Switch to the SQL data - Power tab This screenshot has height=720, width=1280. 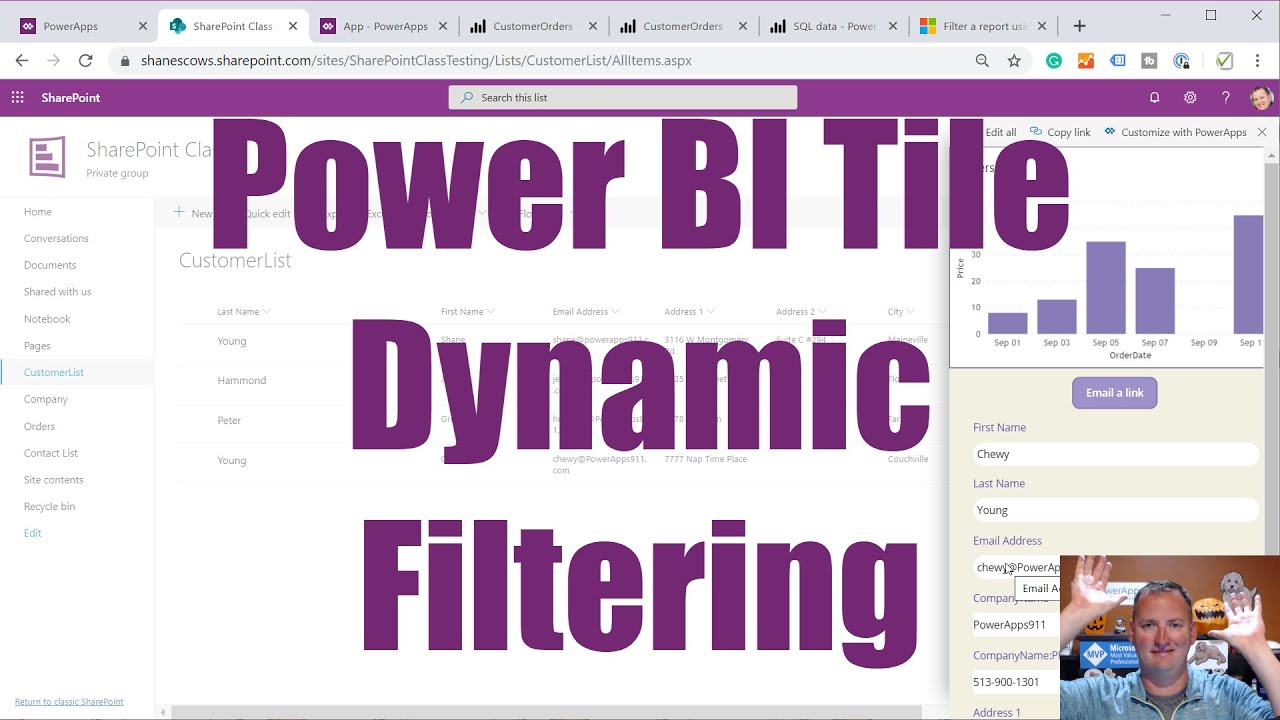(x=832, y=26)
